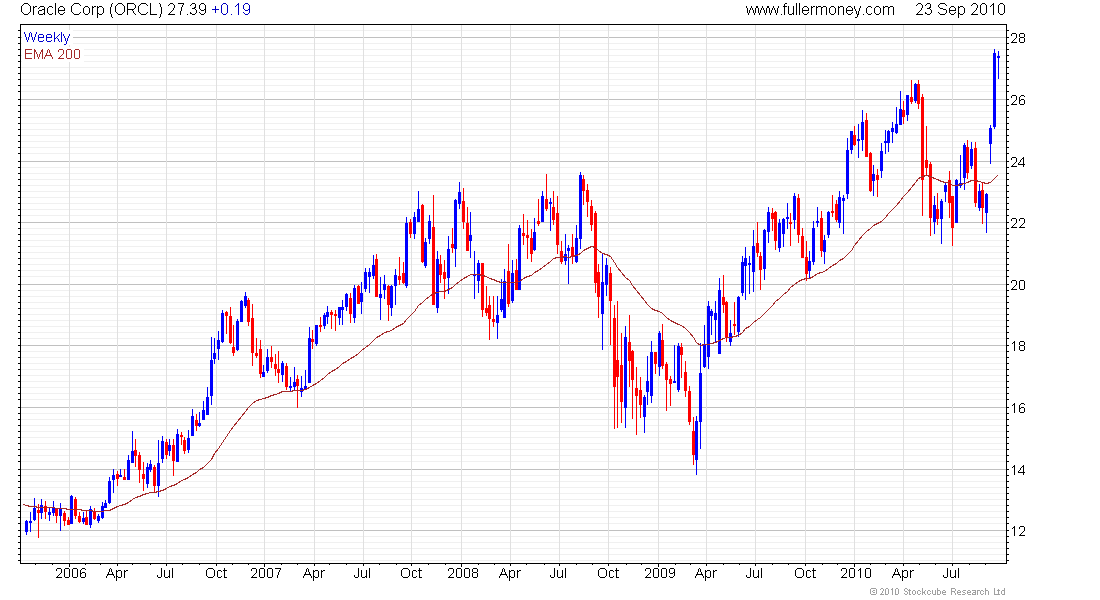Screen dimensions: 1100x600
Task: Click the Oct label before 2009
Action: coord(608,573)
